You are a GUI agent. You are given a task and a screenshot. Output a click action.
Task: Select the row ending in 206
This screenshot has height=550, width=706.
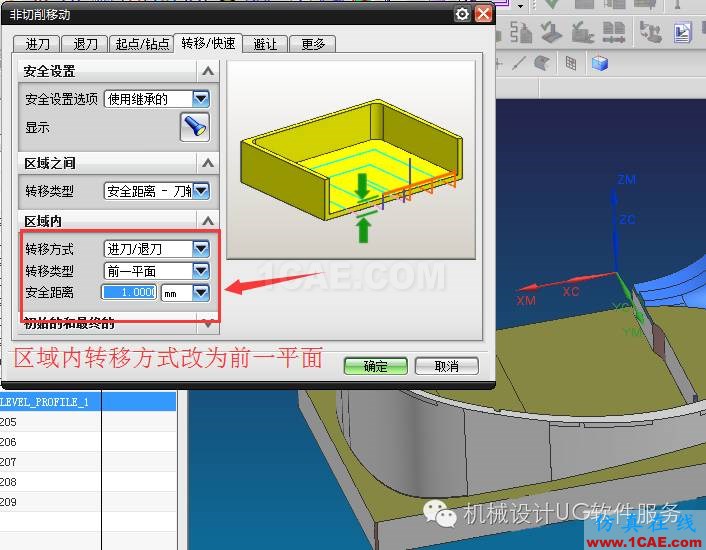click(88, 442)
